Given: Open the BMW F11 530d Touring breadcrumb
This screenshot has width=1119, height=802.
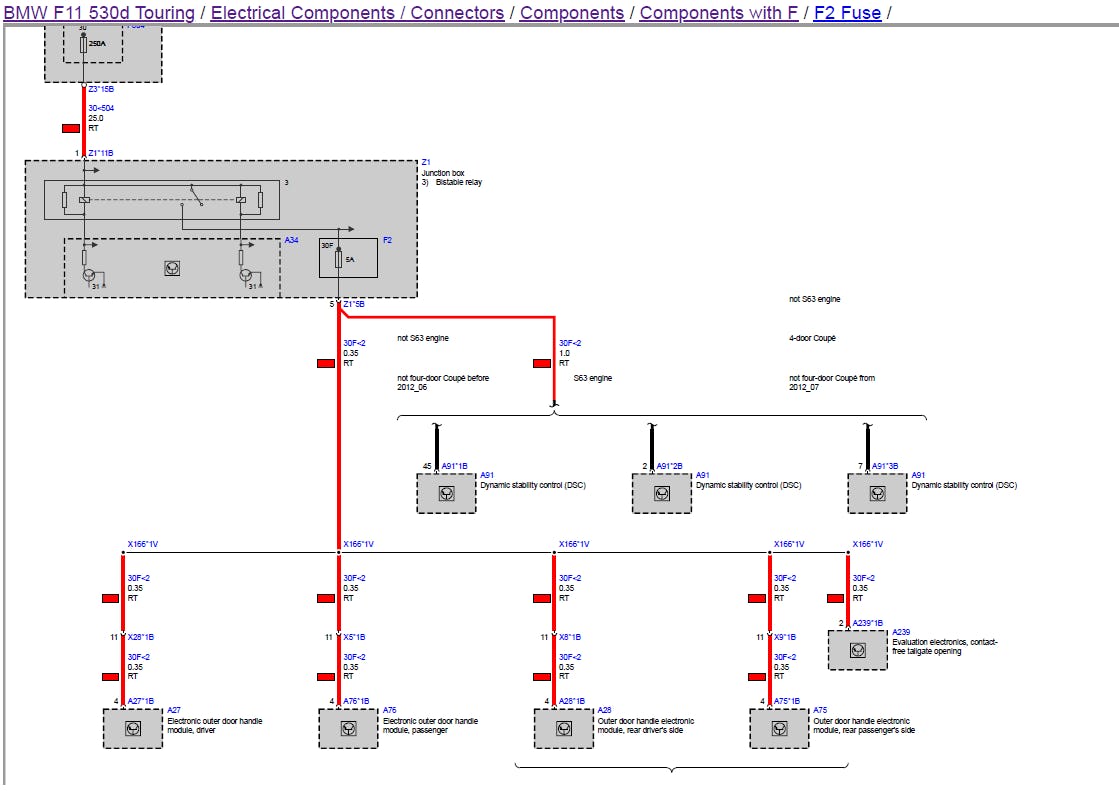Looking at the screenshot, I should click(x=99, y=13).
